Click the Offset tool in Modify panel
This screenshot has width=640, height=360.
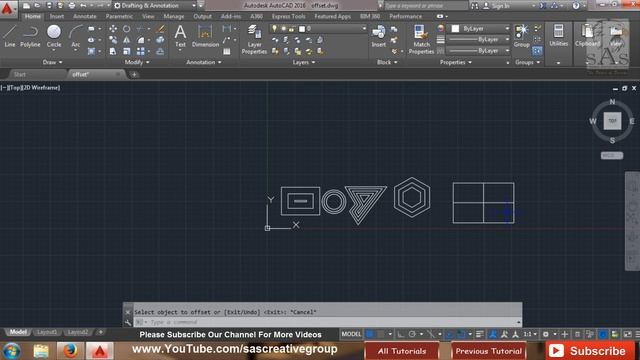click(160, 51)
